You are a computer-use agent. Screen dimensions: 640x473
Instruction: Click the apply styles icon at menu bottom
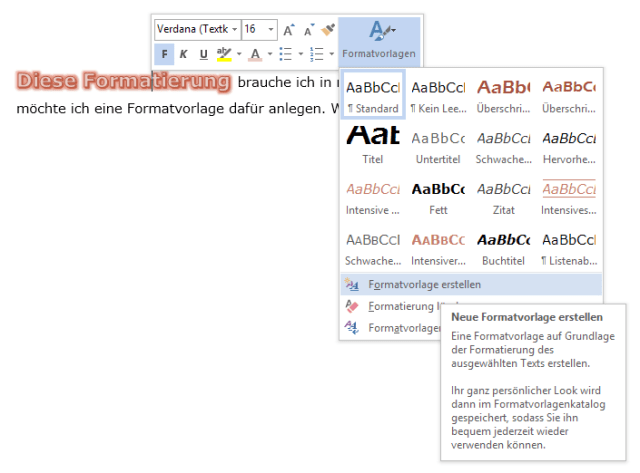[x=351, y=327]
